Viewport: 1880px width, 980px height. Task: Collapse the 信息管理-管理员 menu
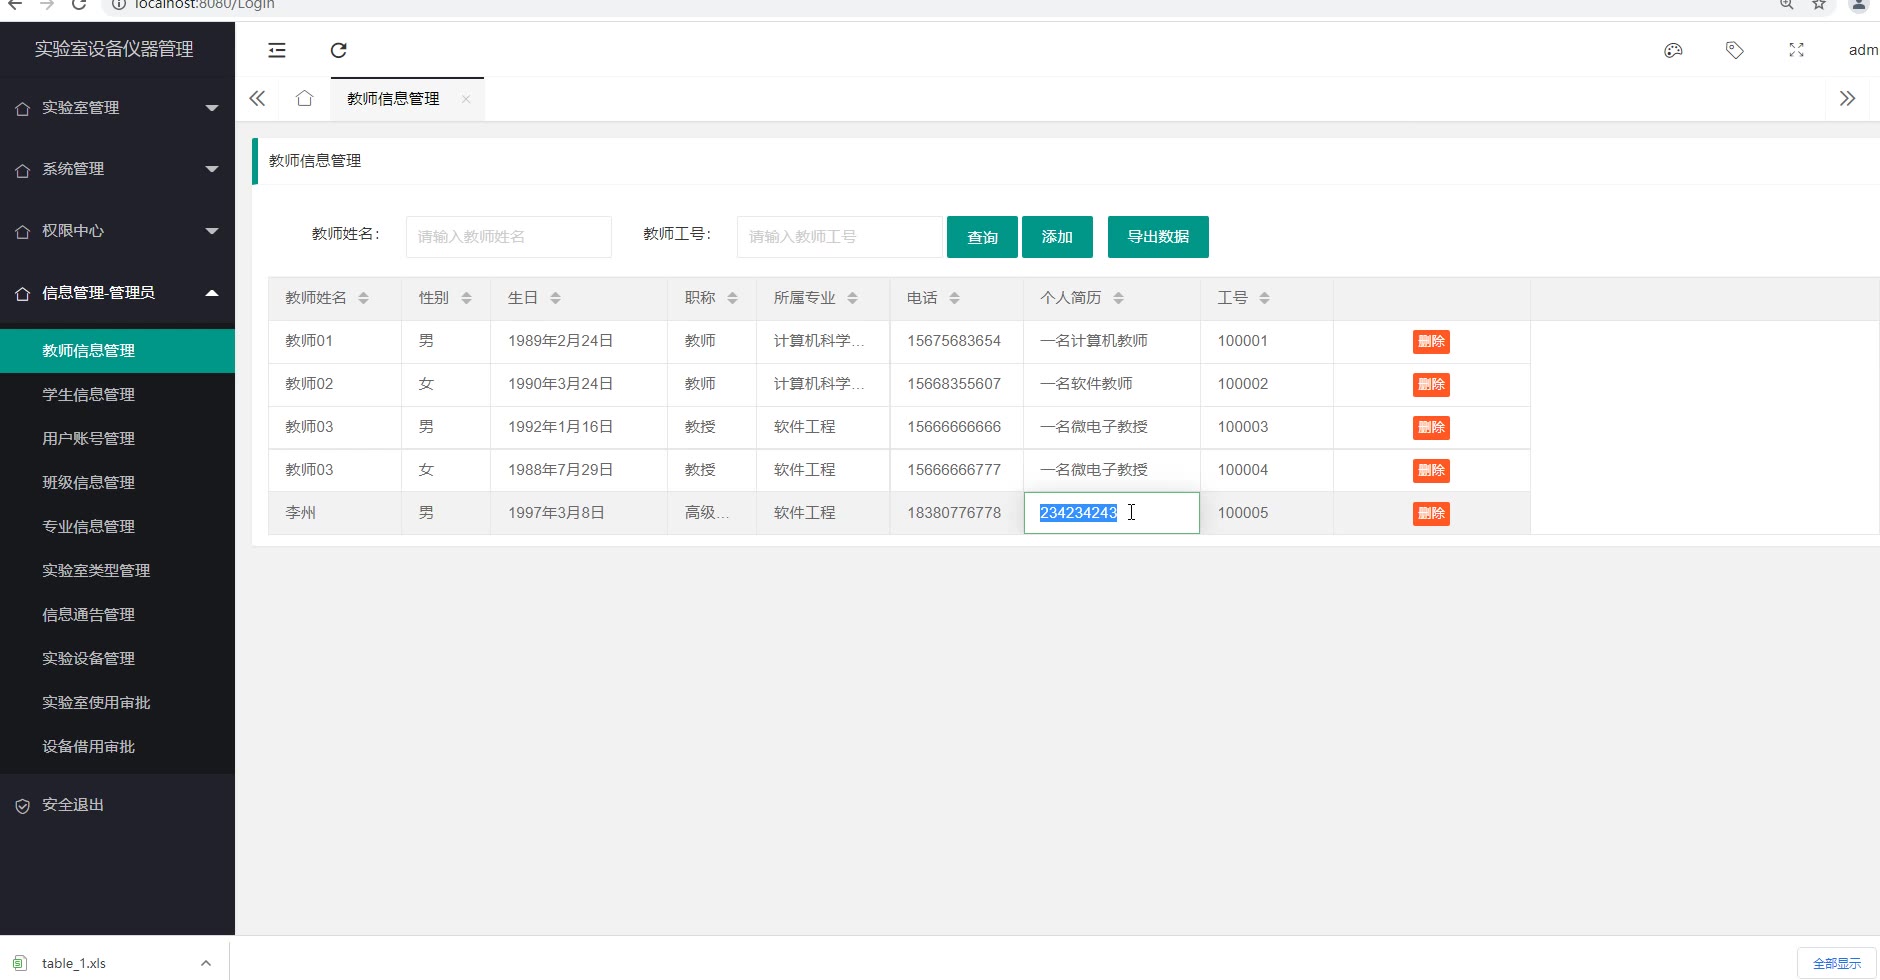(x=117, y=293)
